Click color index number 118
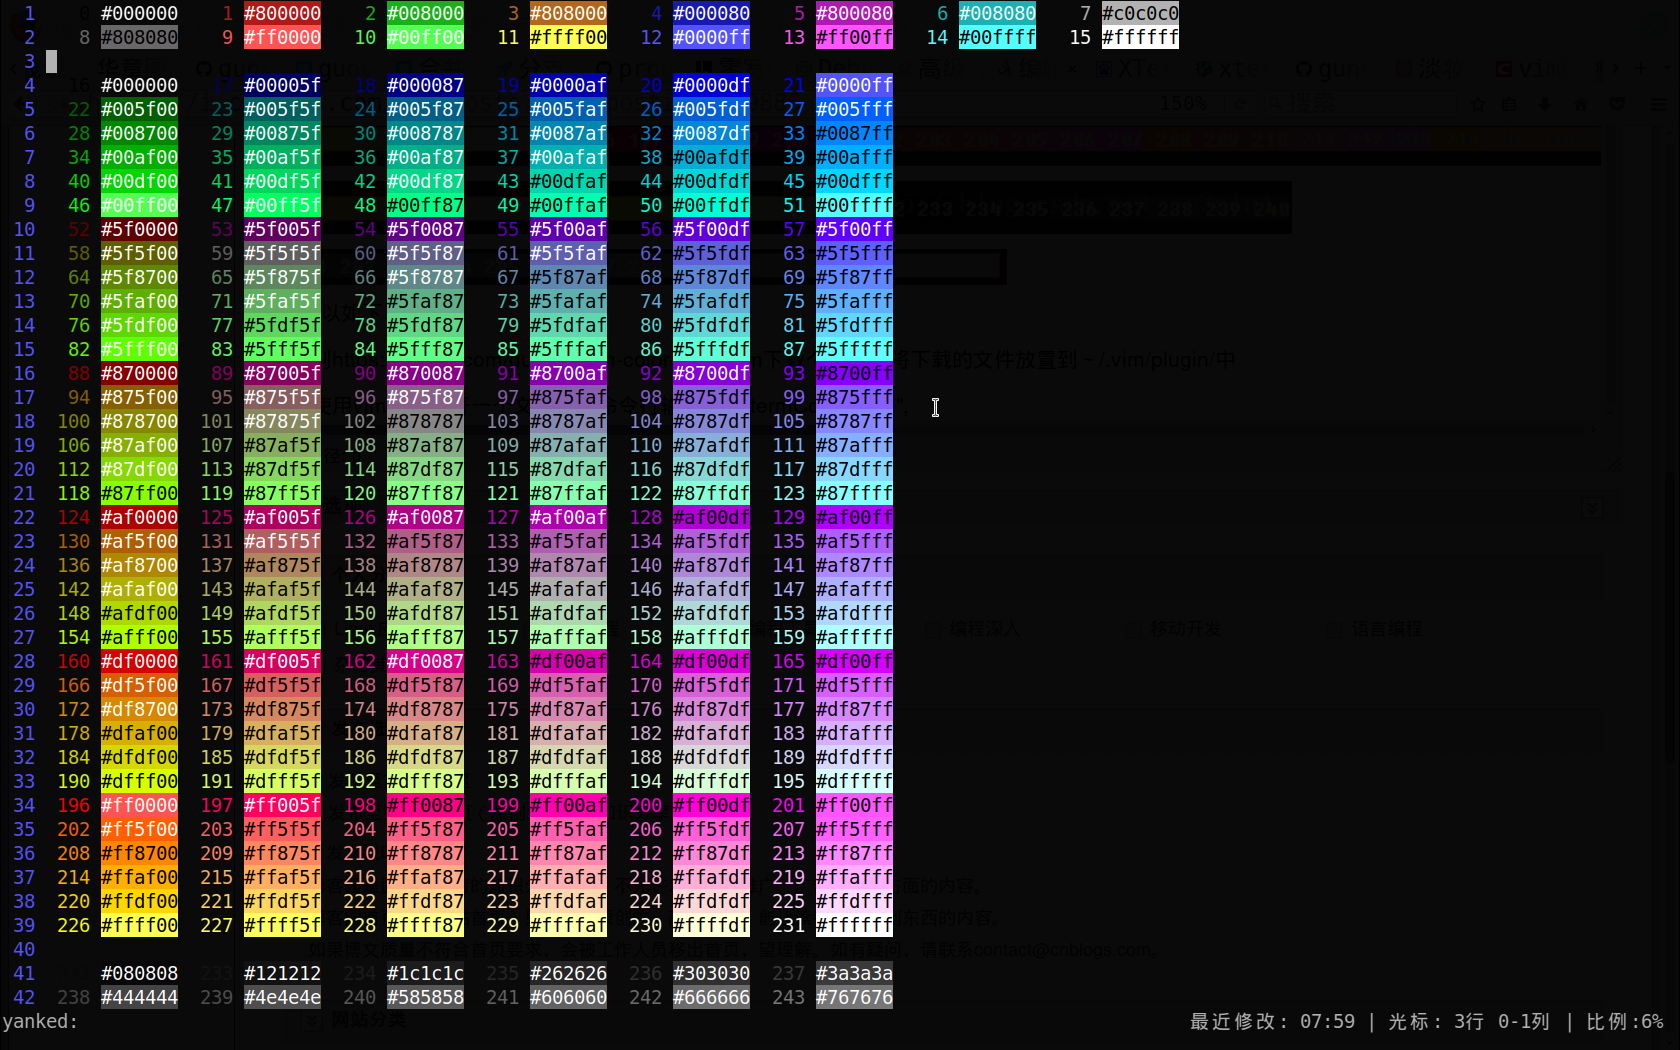The image size is (1680, 1050). tap(73, 493)
